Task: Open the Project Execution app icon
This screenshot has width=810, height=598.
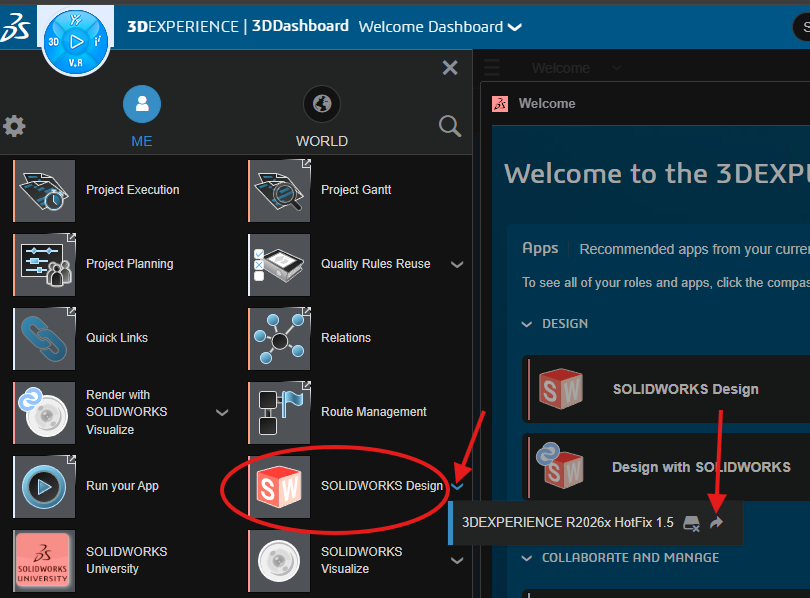Action: click(x=44, y=191)
